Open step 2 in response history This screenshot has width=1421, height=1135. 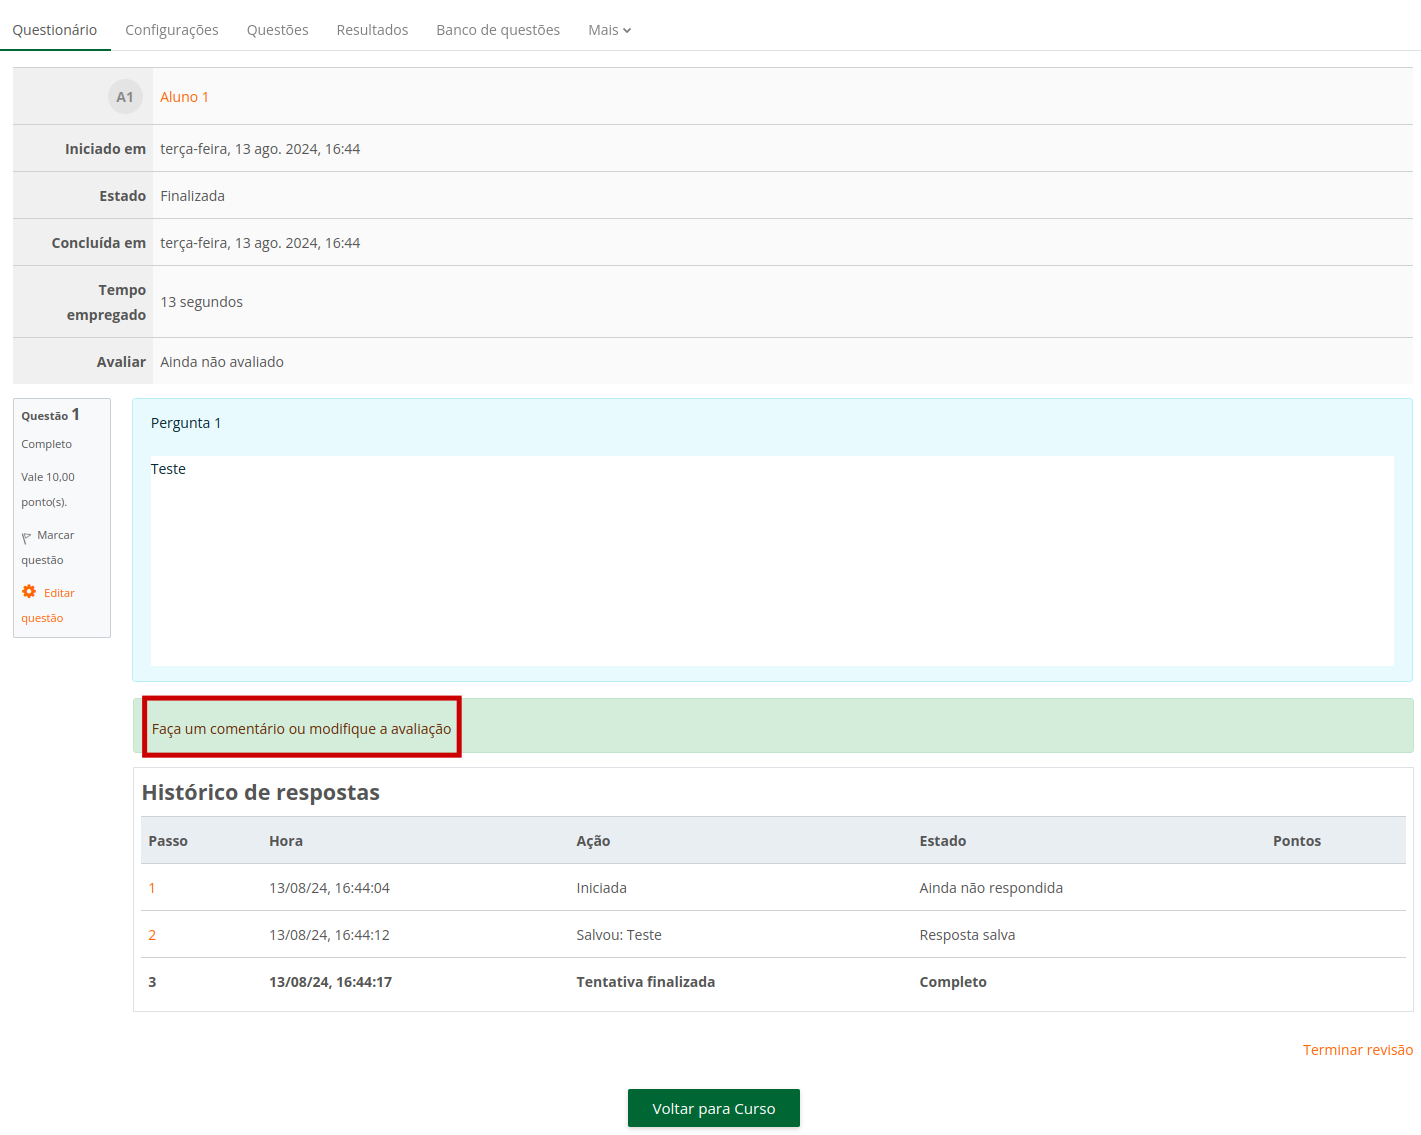coord(152,935)
